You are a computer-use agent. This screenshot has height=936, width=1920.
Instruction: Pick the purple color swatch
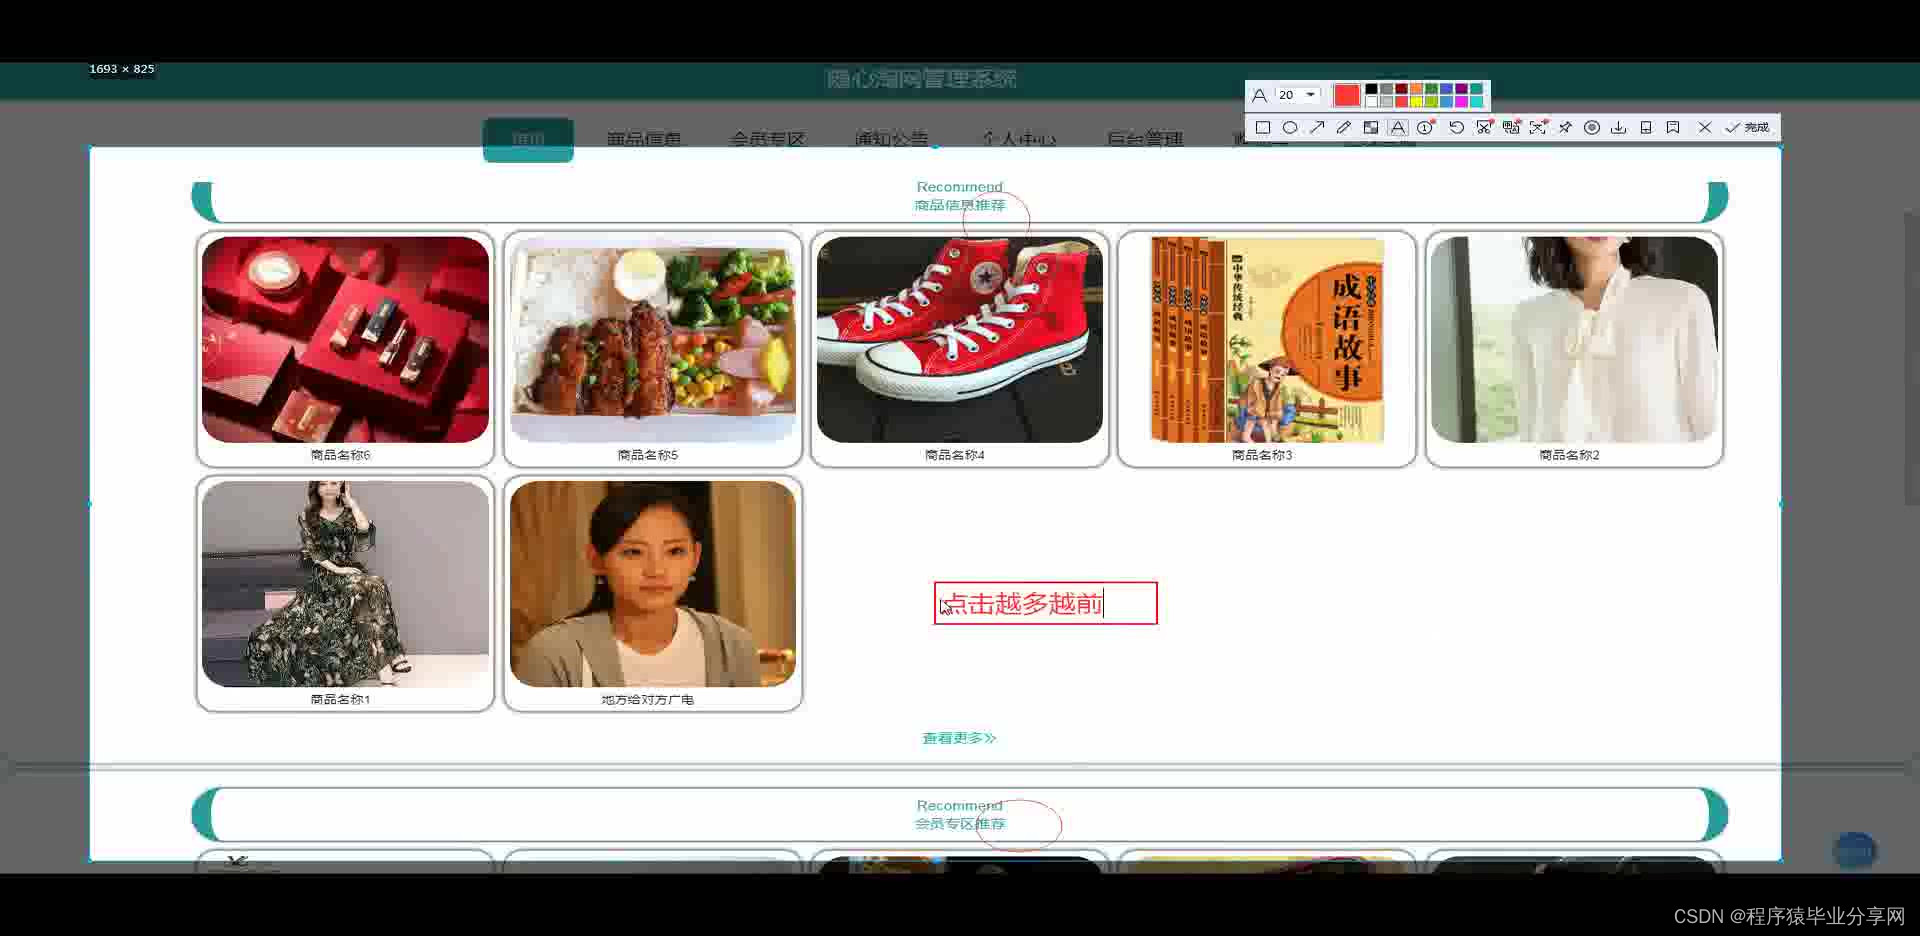pos(1461,89)
